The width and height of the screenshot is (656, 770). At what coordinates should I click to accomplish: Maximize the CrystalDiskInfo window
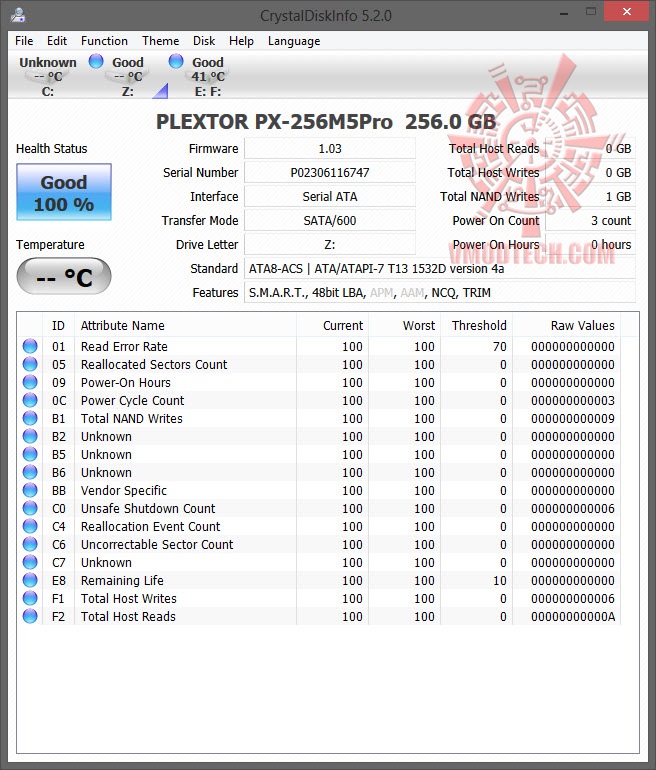coord(591,12)
